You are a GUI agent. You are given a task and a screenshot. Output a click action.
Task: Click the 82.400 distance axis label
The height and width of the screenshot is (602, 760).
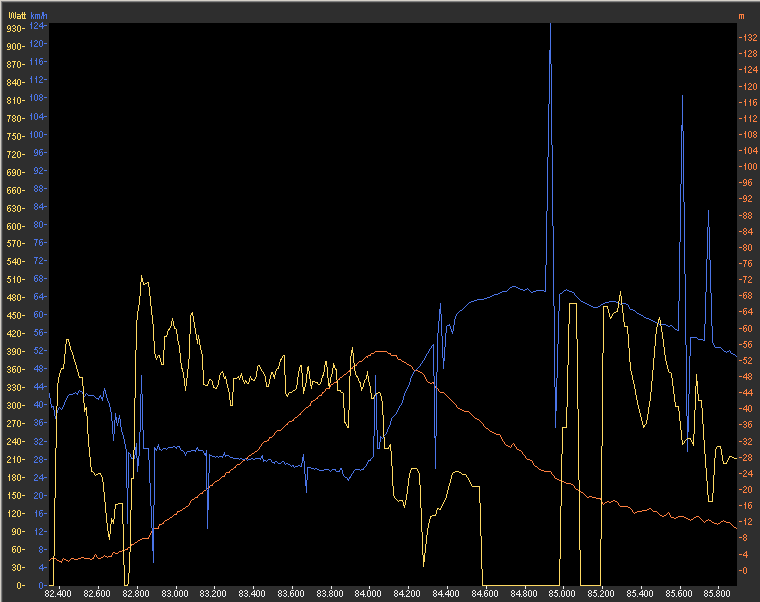coord(59,593)
